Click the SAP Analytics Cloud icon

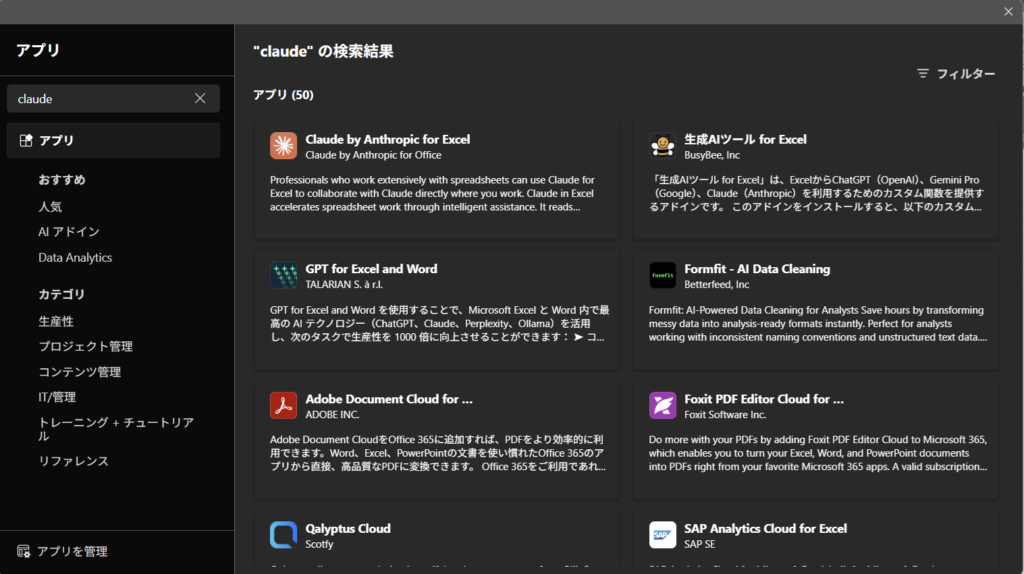[x=662, y=535]
